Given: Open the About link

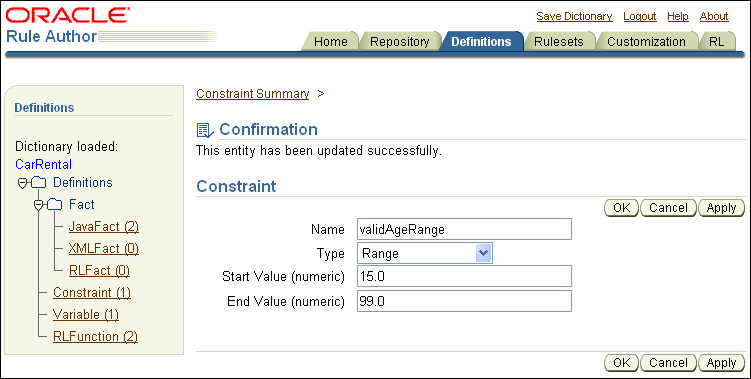Looking at the screenshot, I should pyautogui.click(x=714, y=16).
